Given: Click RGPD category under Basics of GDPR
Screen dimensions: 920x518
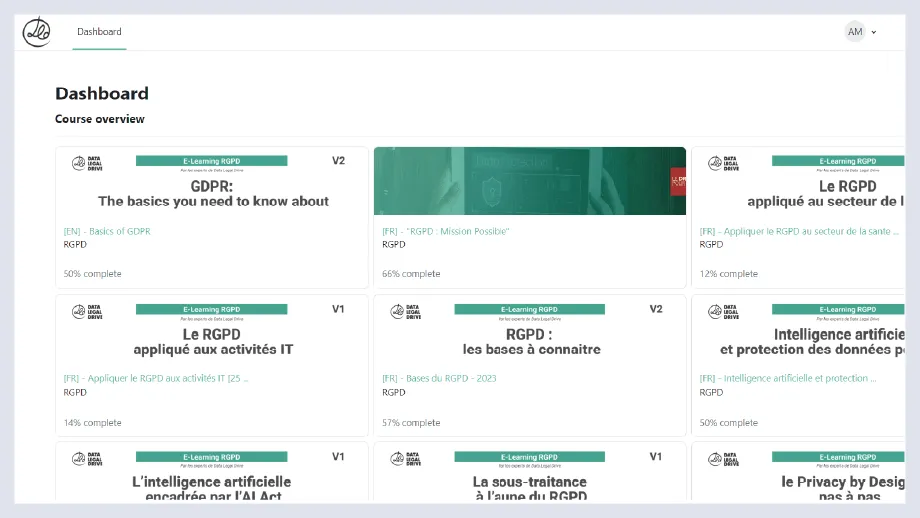Looking at the screenshot, I should (x=75, y=245).
